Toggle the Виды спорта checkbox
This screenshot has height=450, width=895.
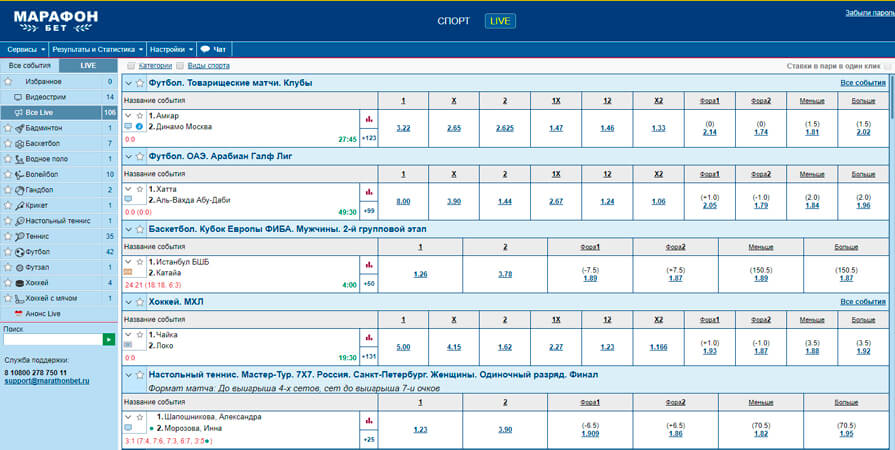180,66
